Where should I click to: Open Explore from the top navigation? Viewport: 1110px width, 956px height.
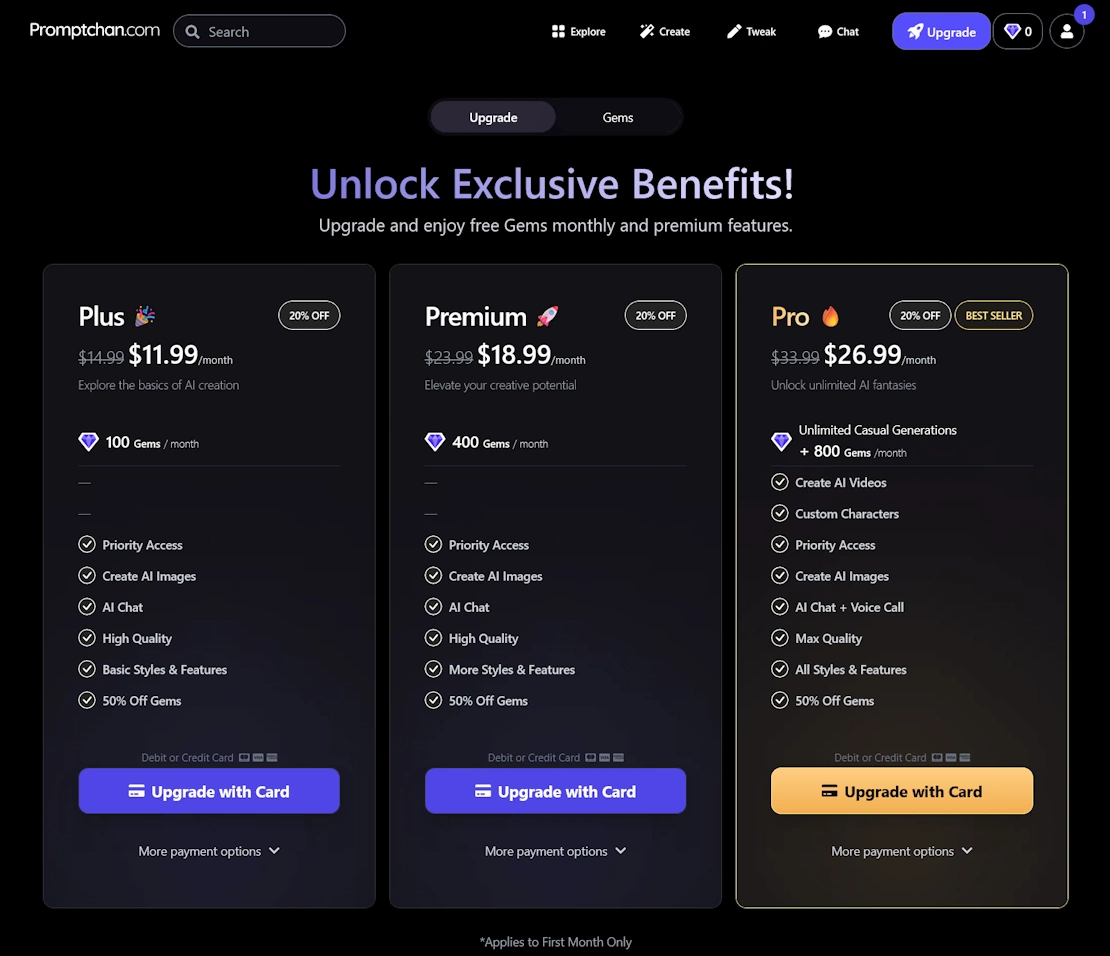(x=578, y=32)
